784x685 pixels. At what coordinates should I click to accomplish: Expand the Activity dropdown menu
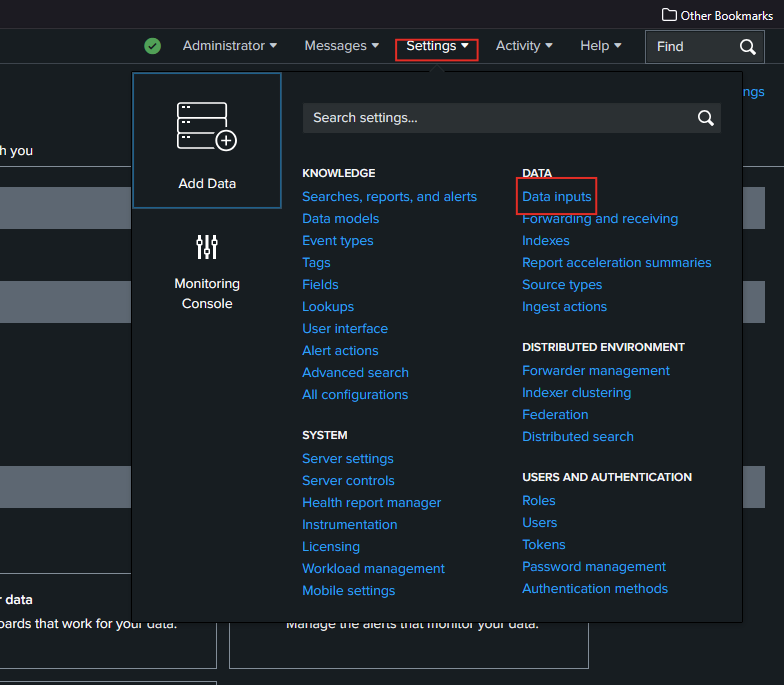tap(524, 46)
